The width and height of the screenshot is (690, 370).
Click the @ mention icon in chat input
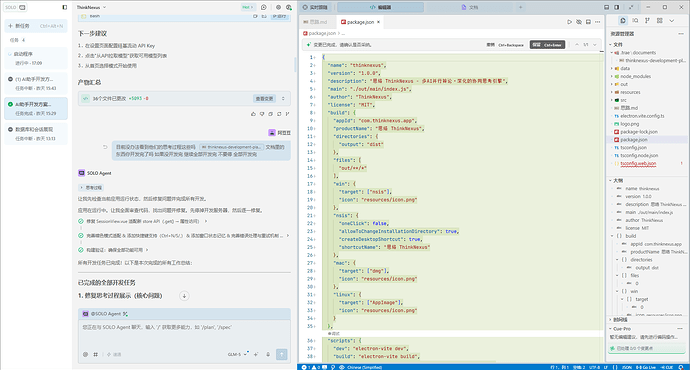tap(85, 354)
